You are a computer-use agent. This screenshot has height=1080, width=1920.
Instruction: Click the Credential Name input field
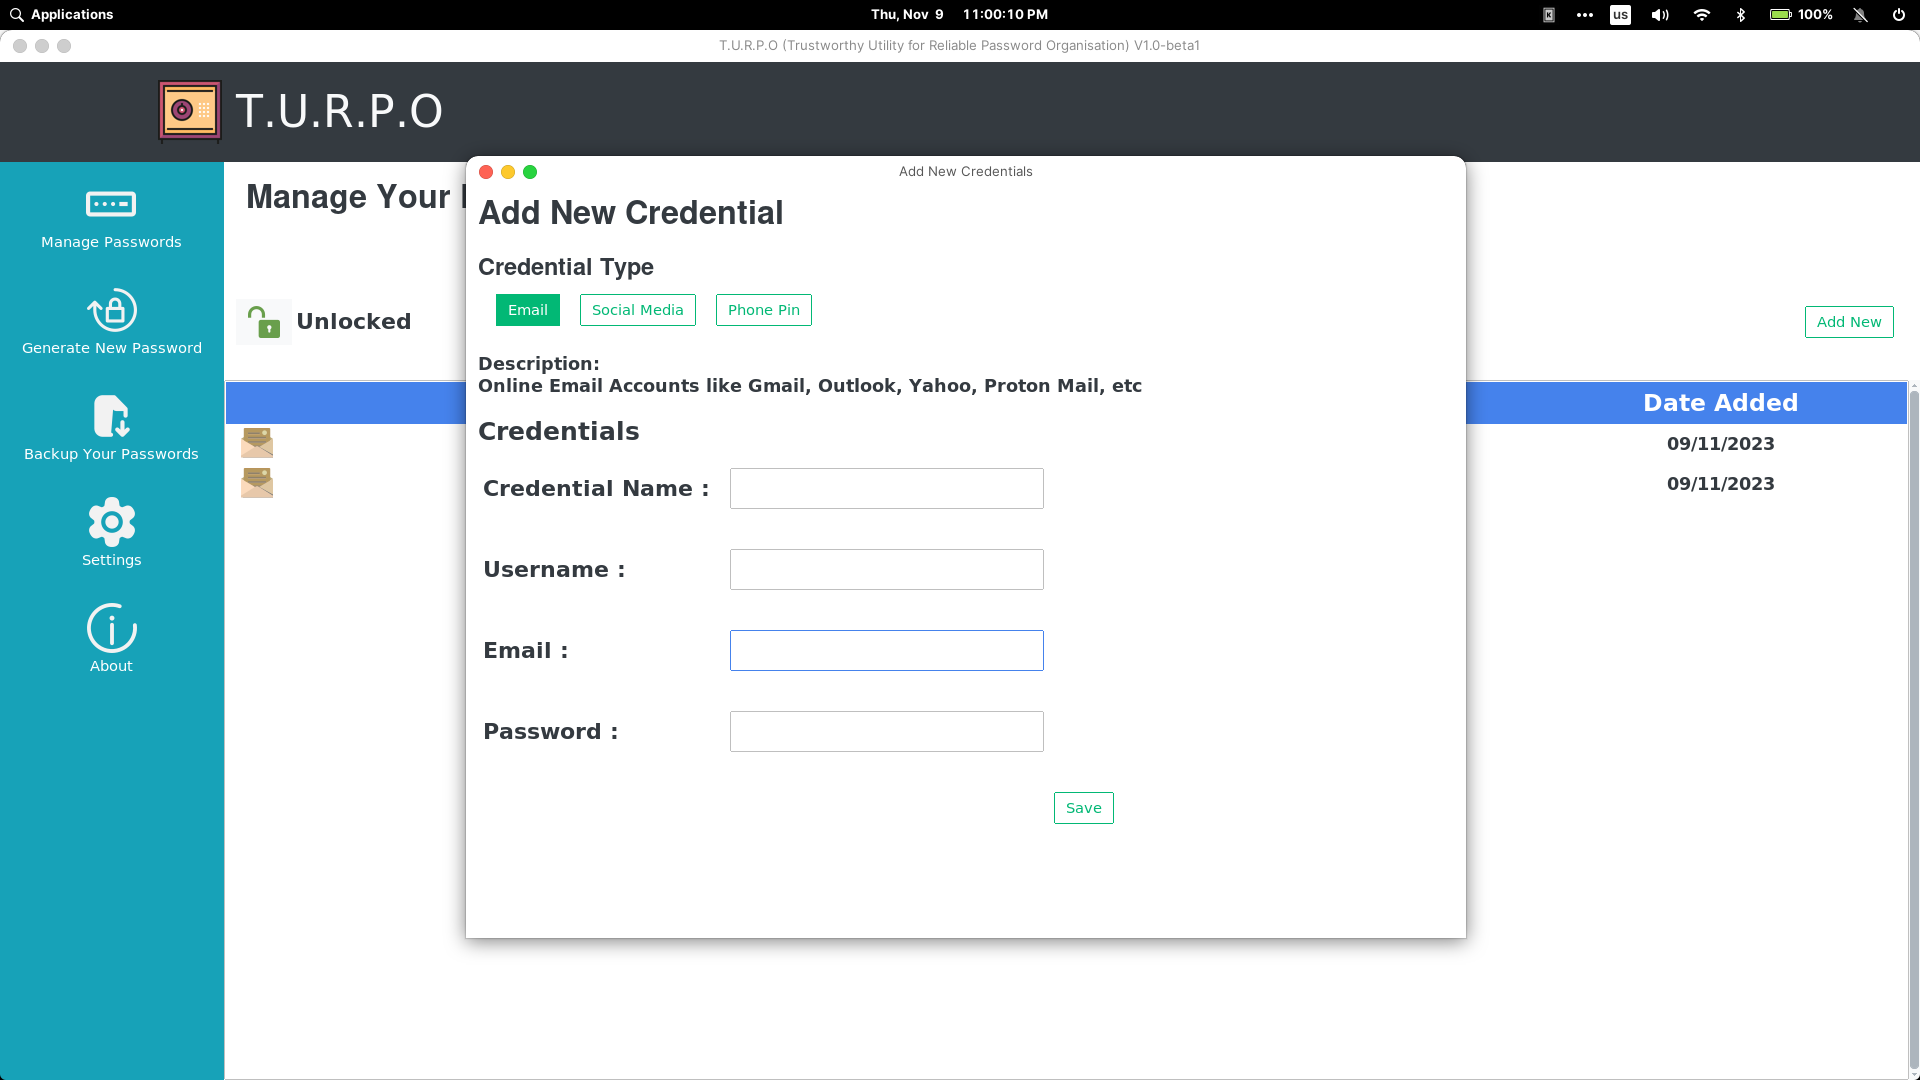[886, 488]
